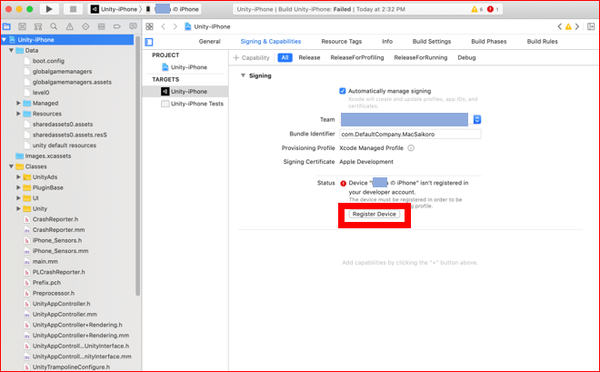Toggle the targets list sidebar icon

pos(149,42)
